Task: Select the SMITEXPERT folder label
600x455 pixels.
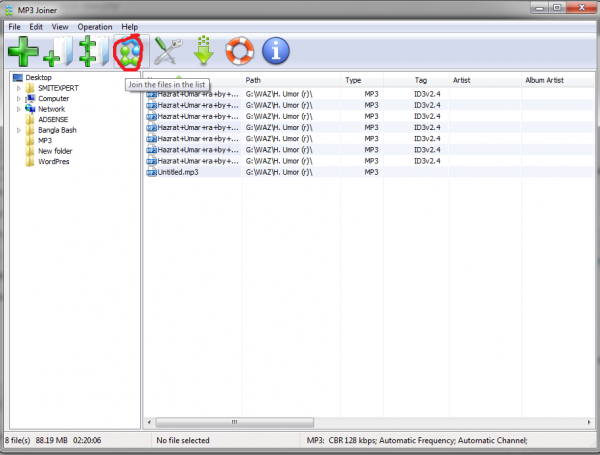Action: point(58,88)
